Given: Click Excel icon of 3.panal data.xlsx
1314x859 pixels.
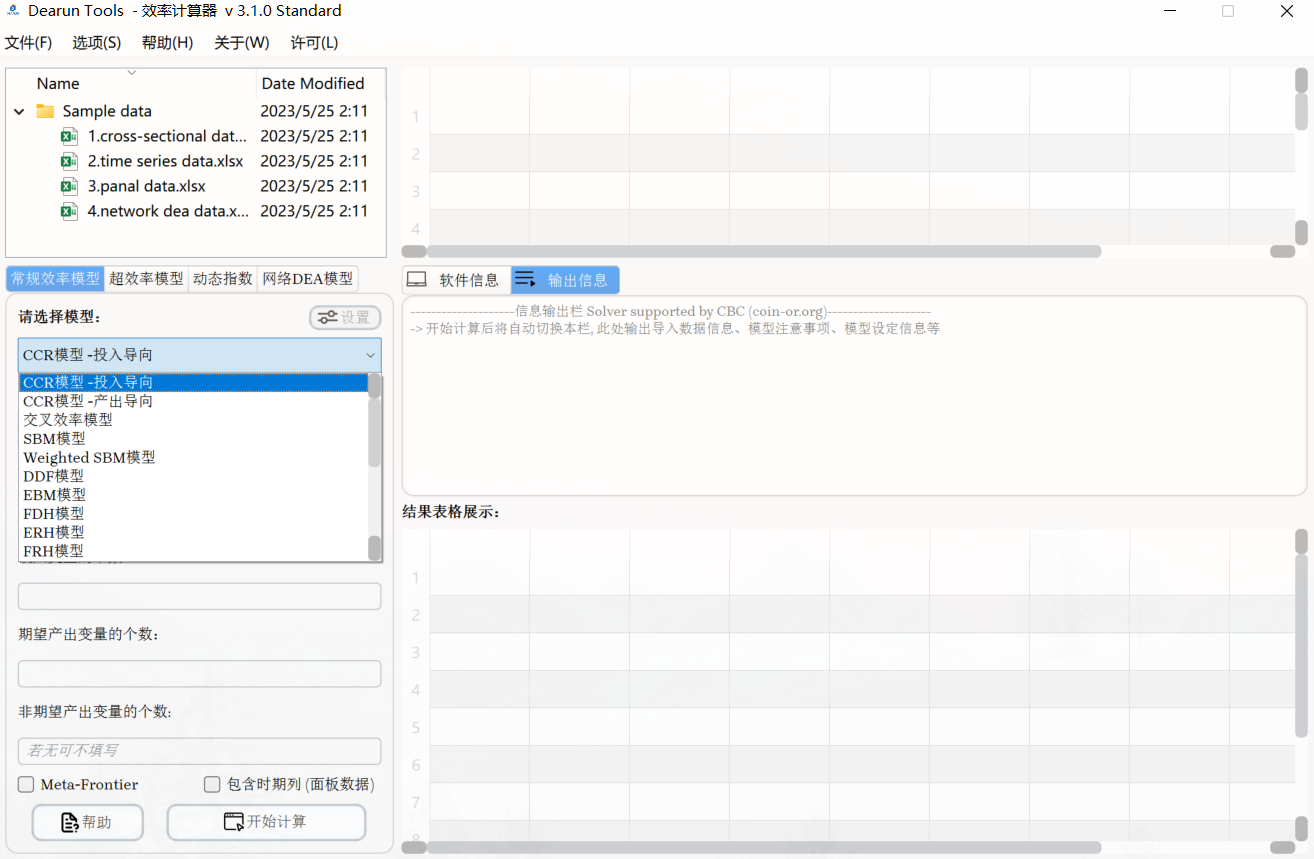Looking at the screenshot, I should pyautogui.click(x=69, y=186).
